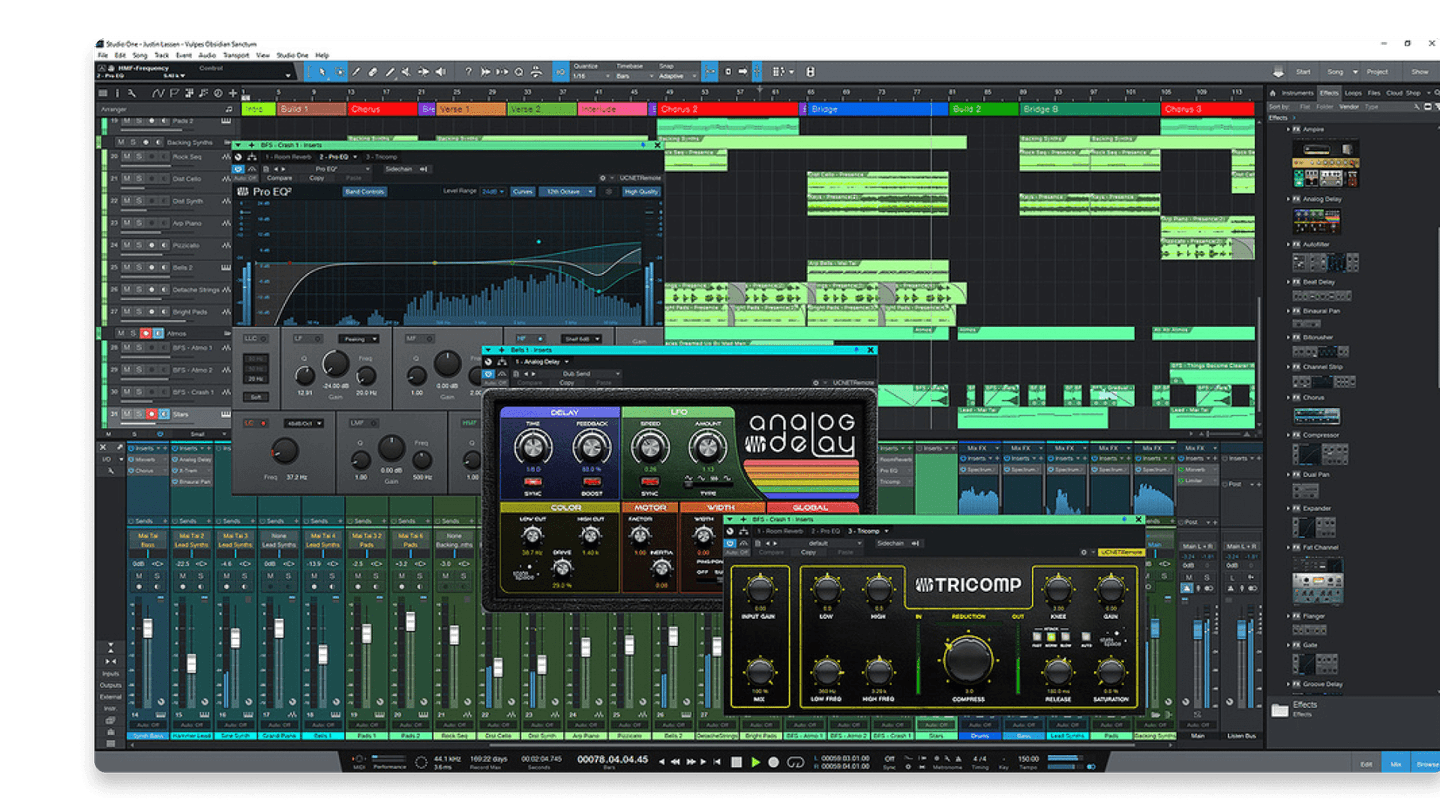Switch to Files browser tab
This screenshot has width=1440, height=810.
(1374, 93)
